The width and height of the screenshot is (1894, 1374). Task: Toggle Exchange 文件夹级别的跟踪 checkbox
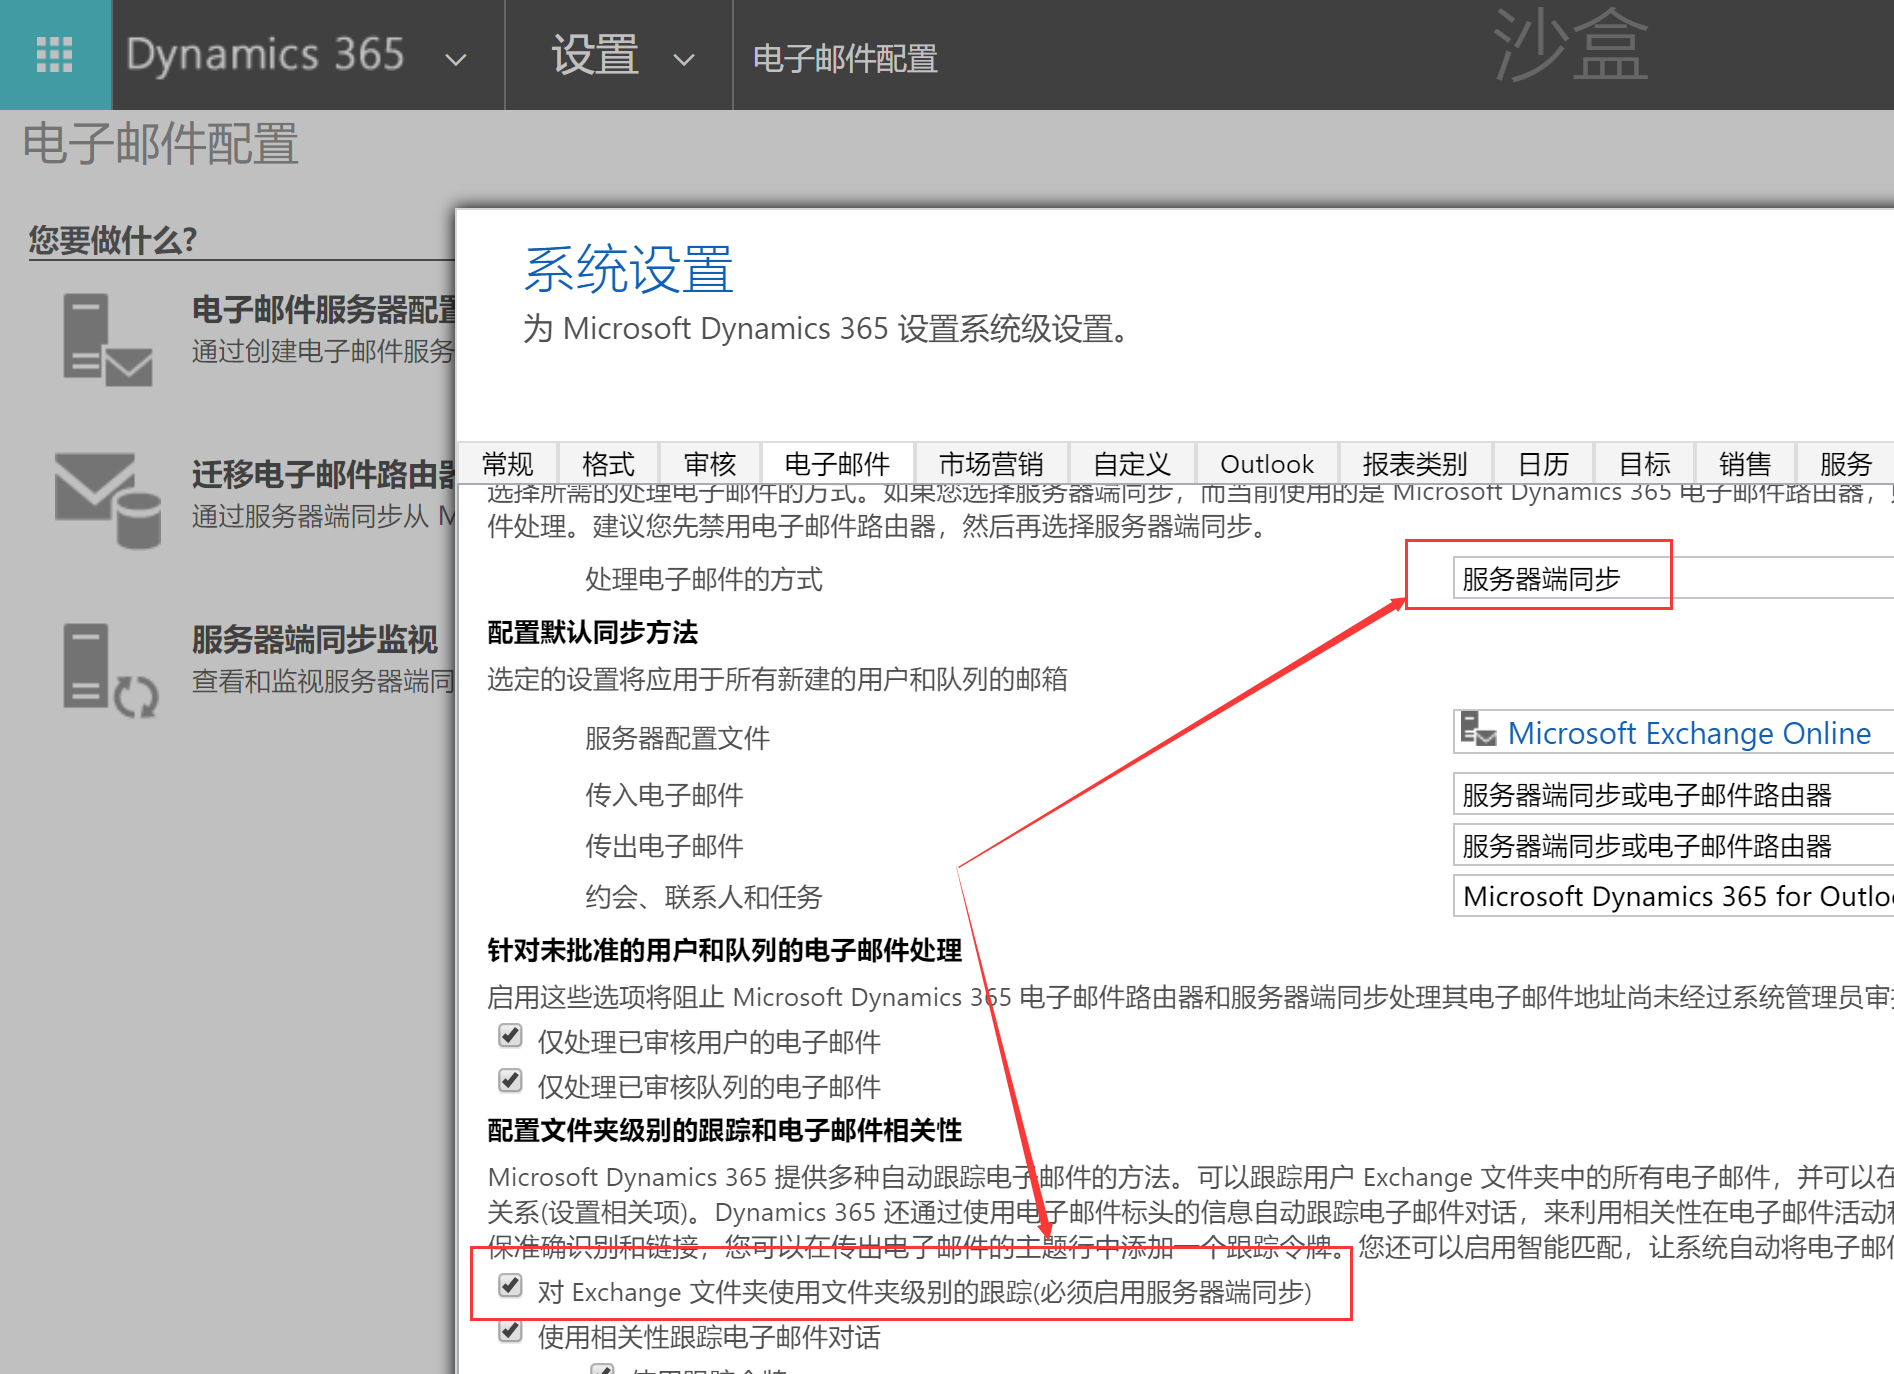click(x=510, y=1286)
